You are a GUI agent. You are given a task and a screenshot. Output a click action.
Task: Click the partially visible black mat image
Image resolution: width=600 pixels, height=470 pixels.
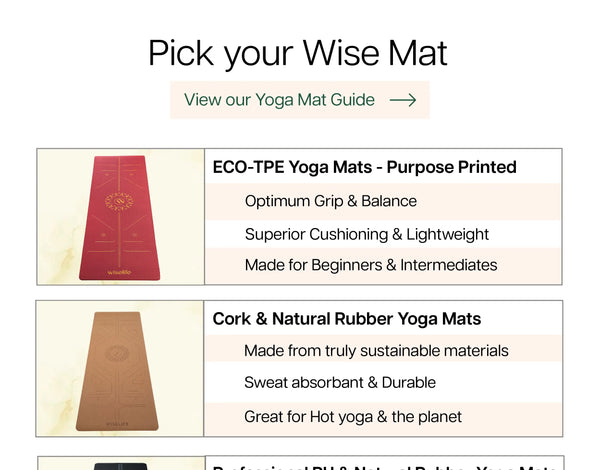(x=120, y=464)
